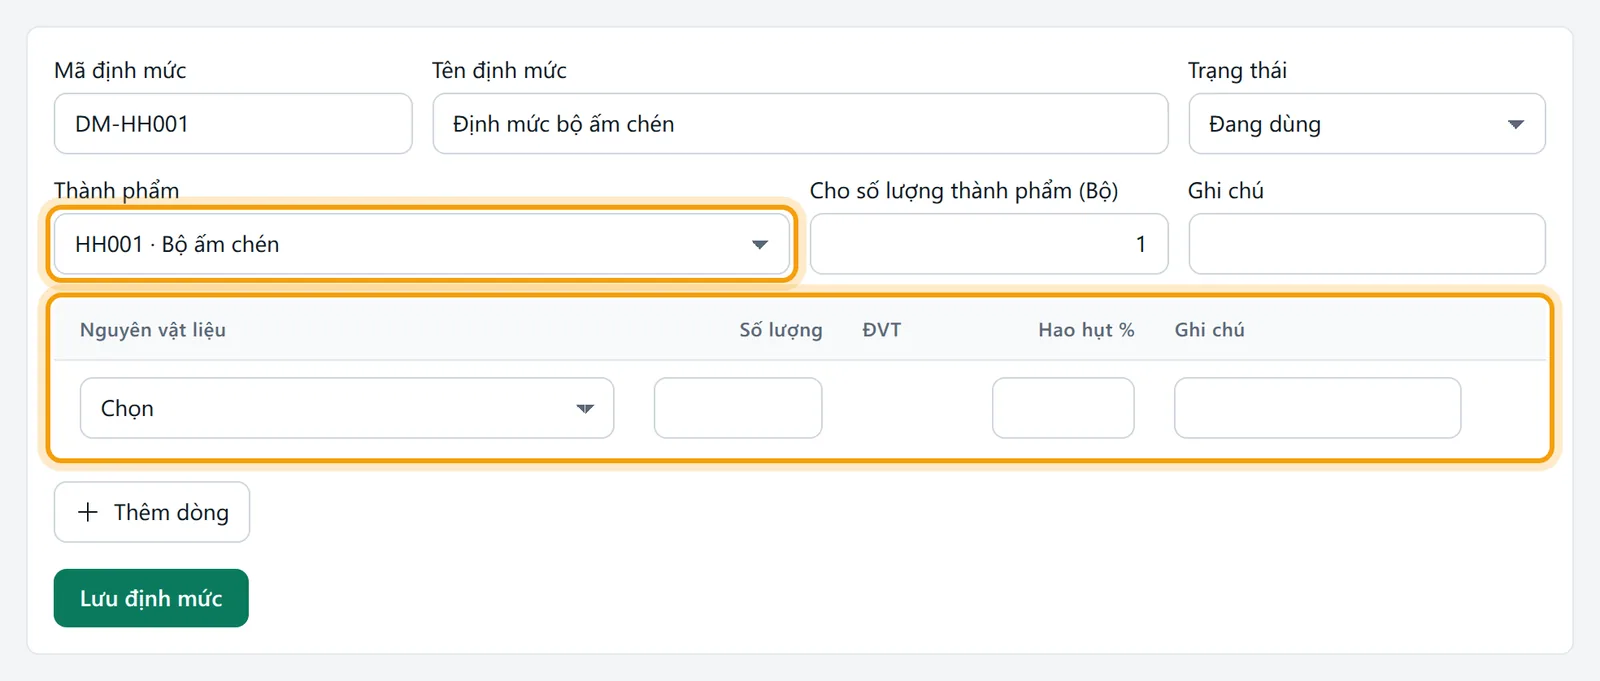Click the ĐVT column header
Viewport: 1600px width, 681px height.
[x=882, y=330]
